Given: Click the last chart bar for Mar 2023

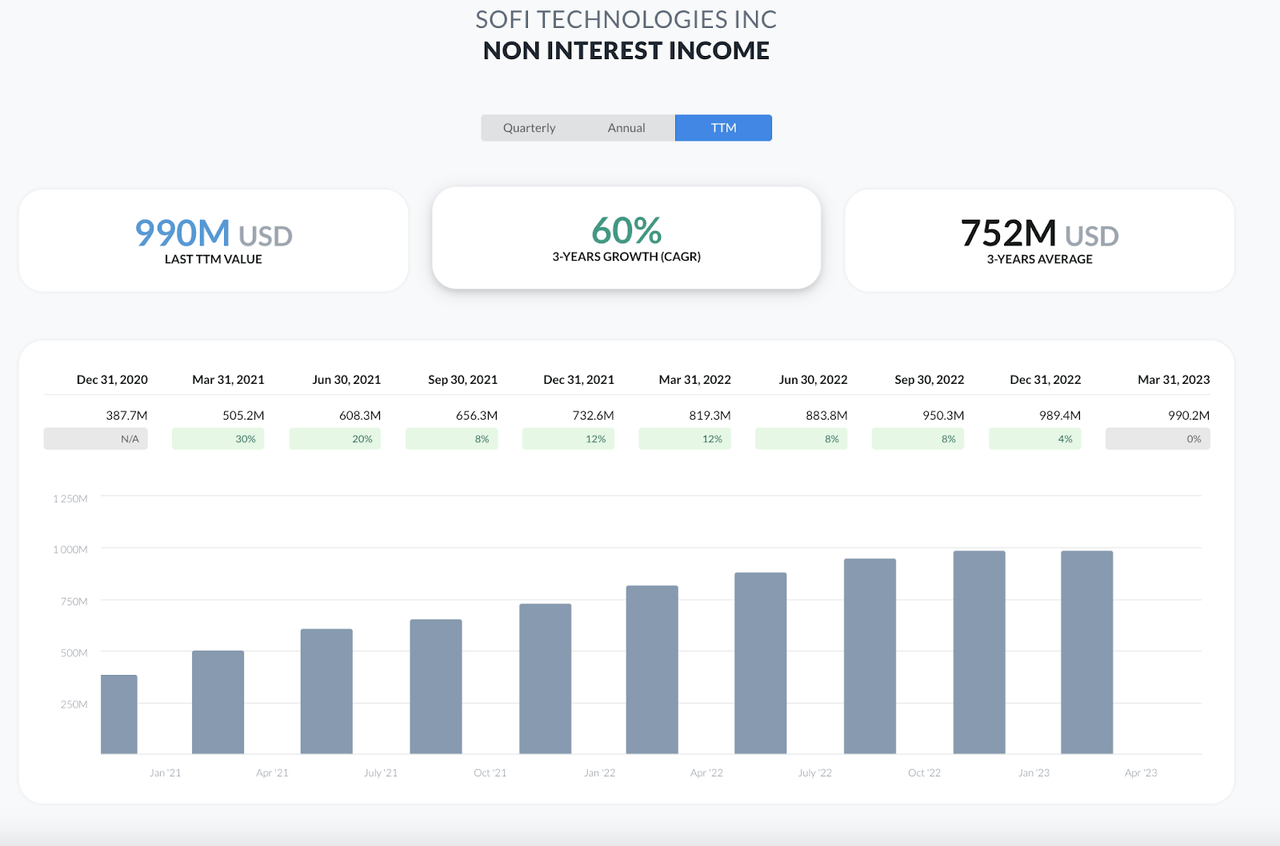Looking at the screenshot, I should [1087, 652].
